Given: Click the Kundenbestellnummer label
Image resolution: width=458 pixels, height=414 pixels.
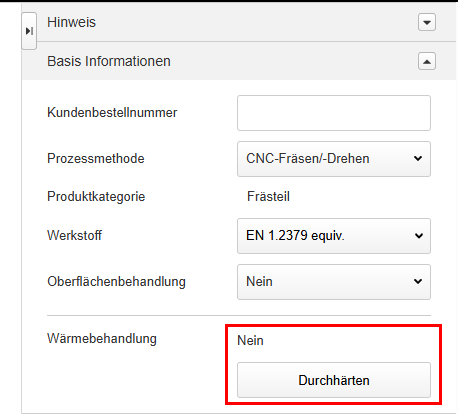Looking at the screenshot, I should (x=112, y=113).
